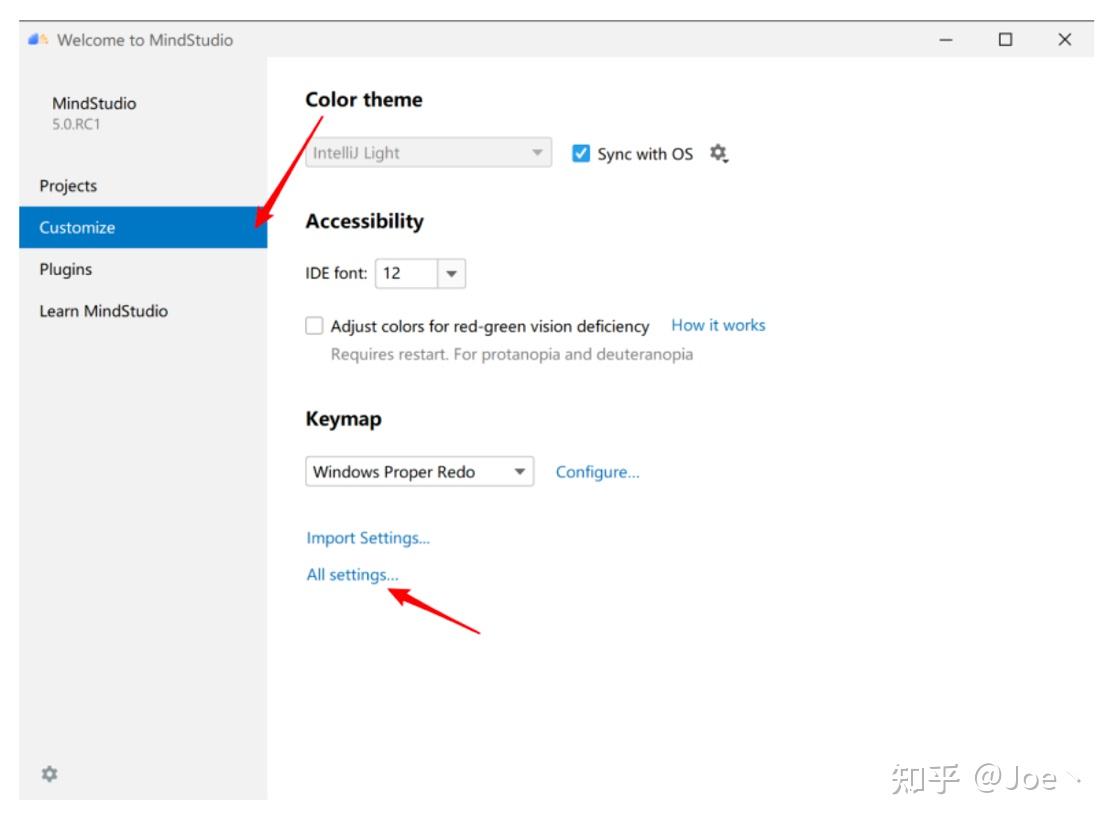
Task: Click the Import Settings... link
Action: pos(368,538)
